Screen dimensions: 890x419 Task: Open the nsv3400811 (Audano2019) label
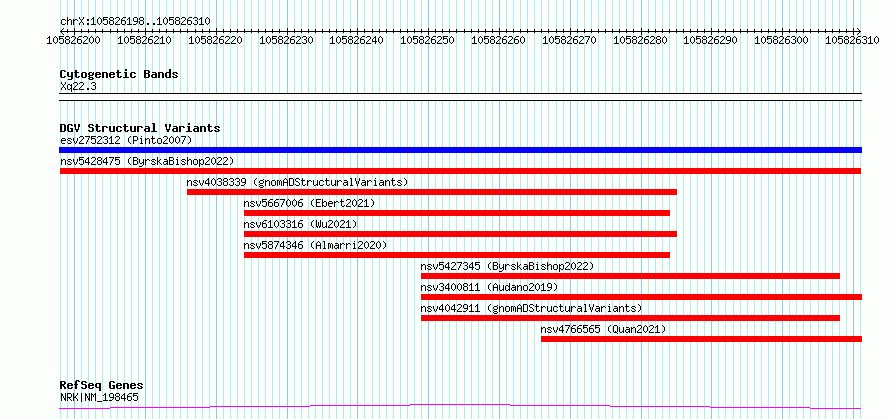click(489, 287)
